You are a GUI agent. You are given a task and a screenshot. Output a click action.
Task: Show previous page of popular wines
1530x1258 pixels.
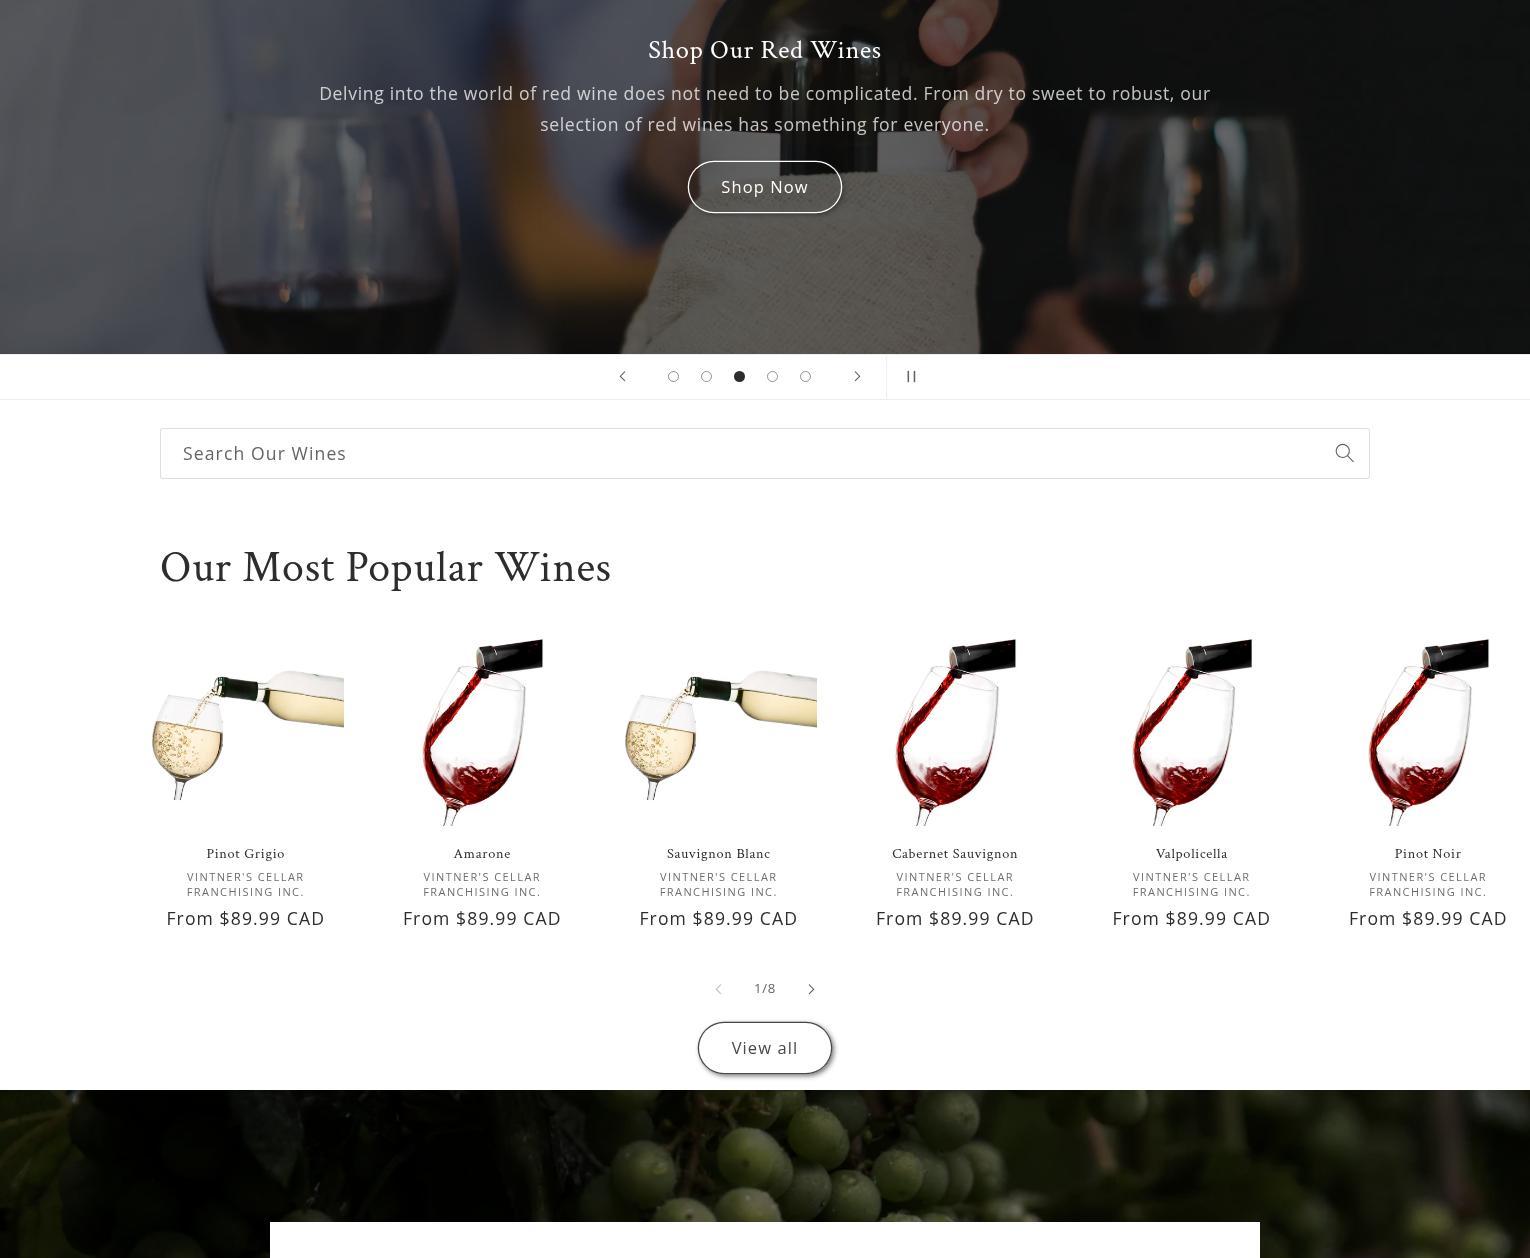(718, 989)
